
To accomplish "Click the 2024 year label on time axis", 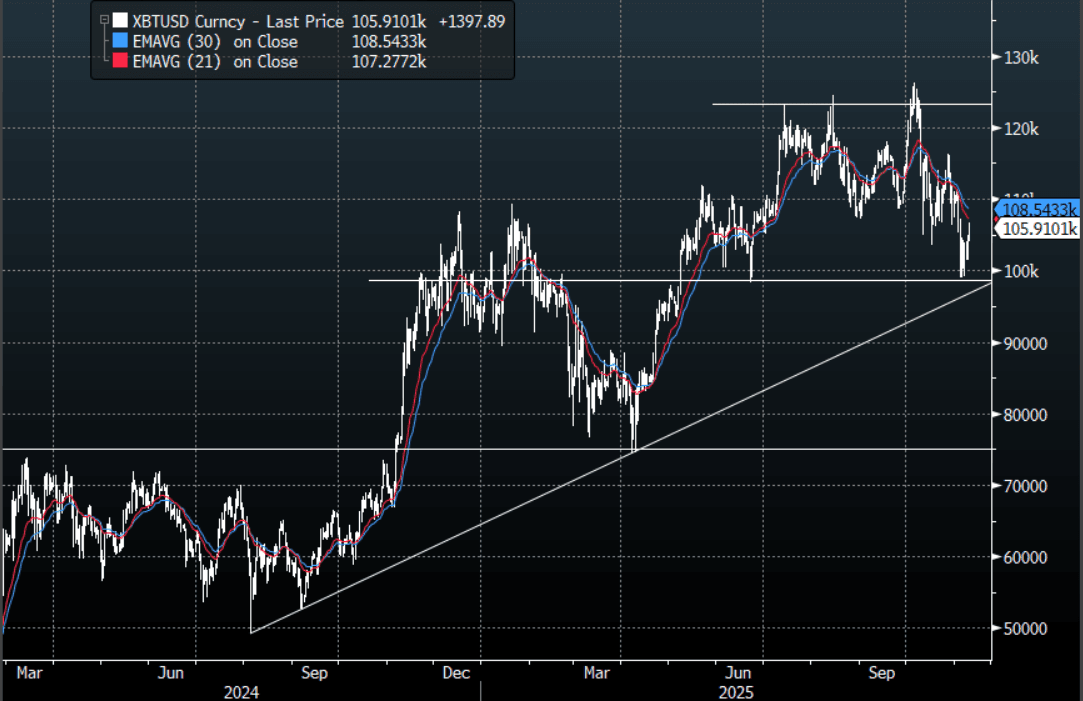I will coord(242,691).
